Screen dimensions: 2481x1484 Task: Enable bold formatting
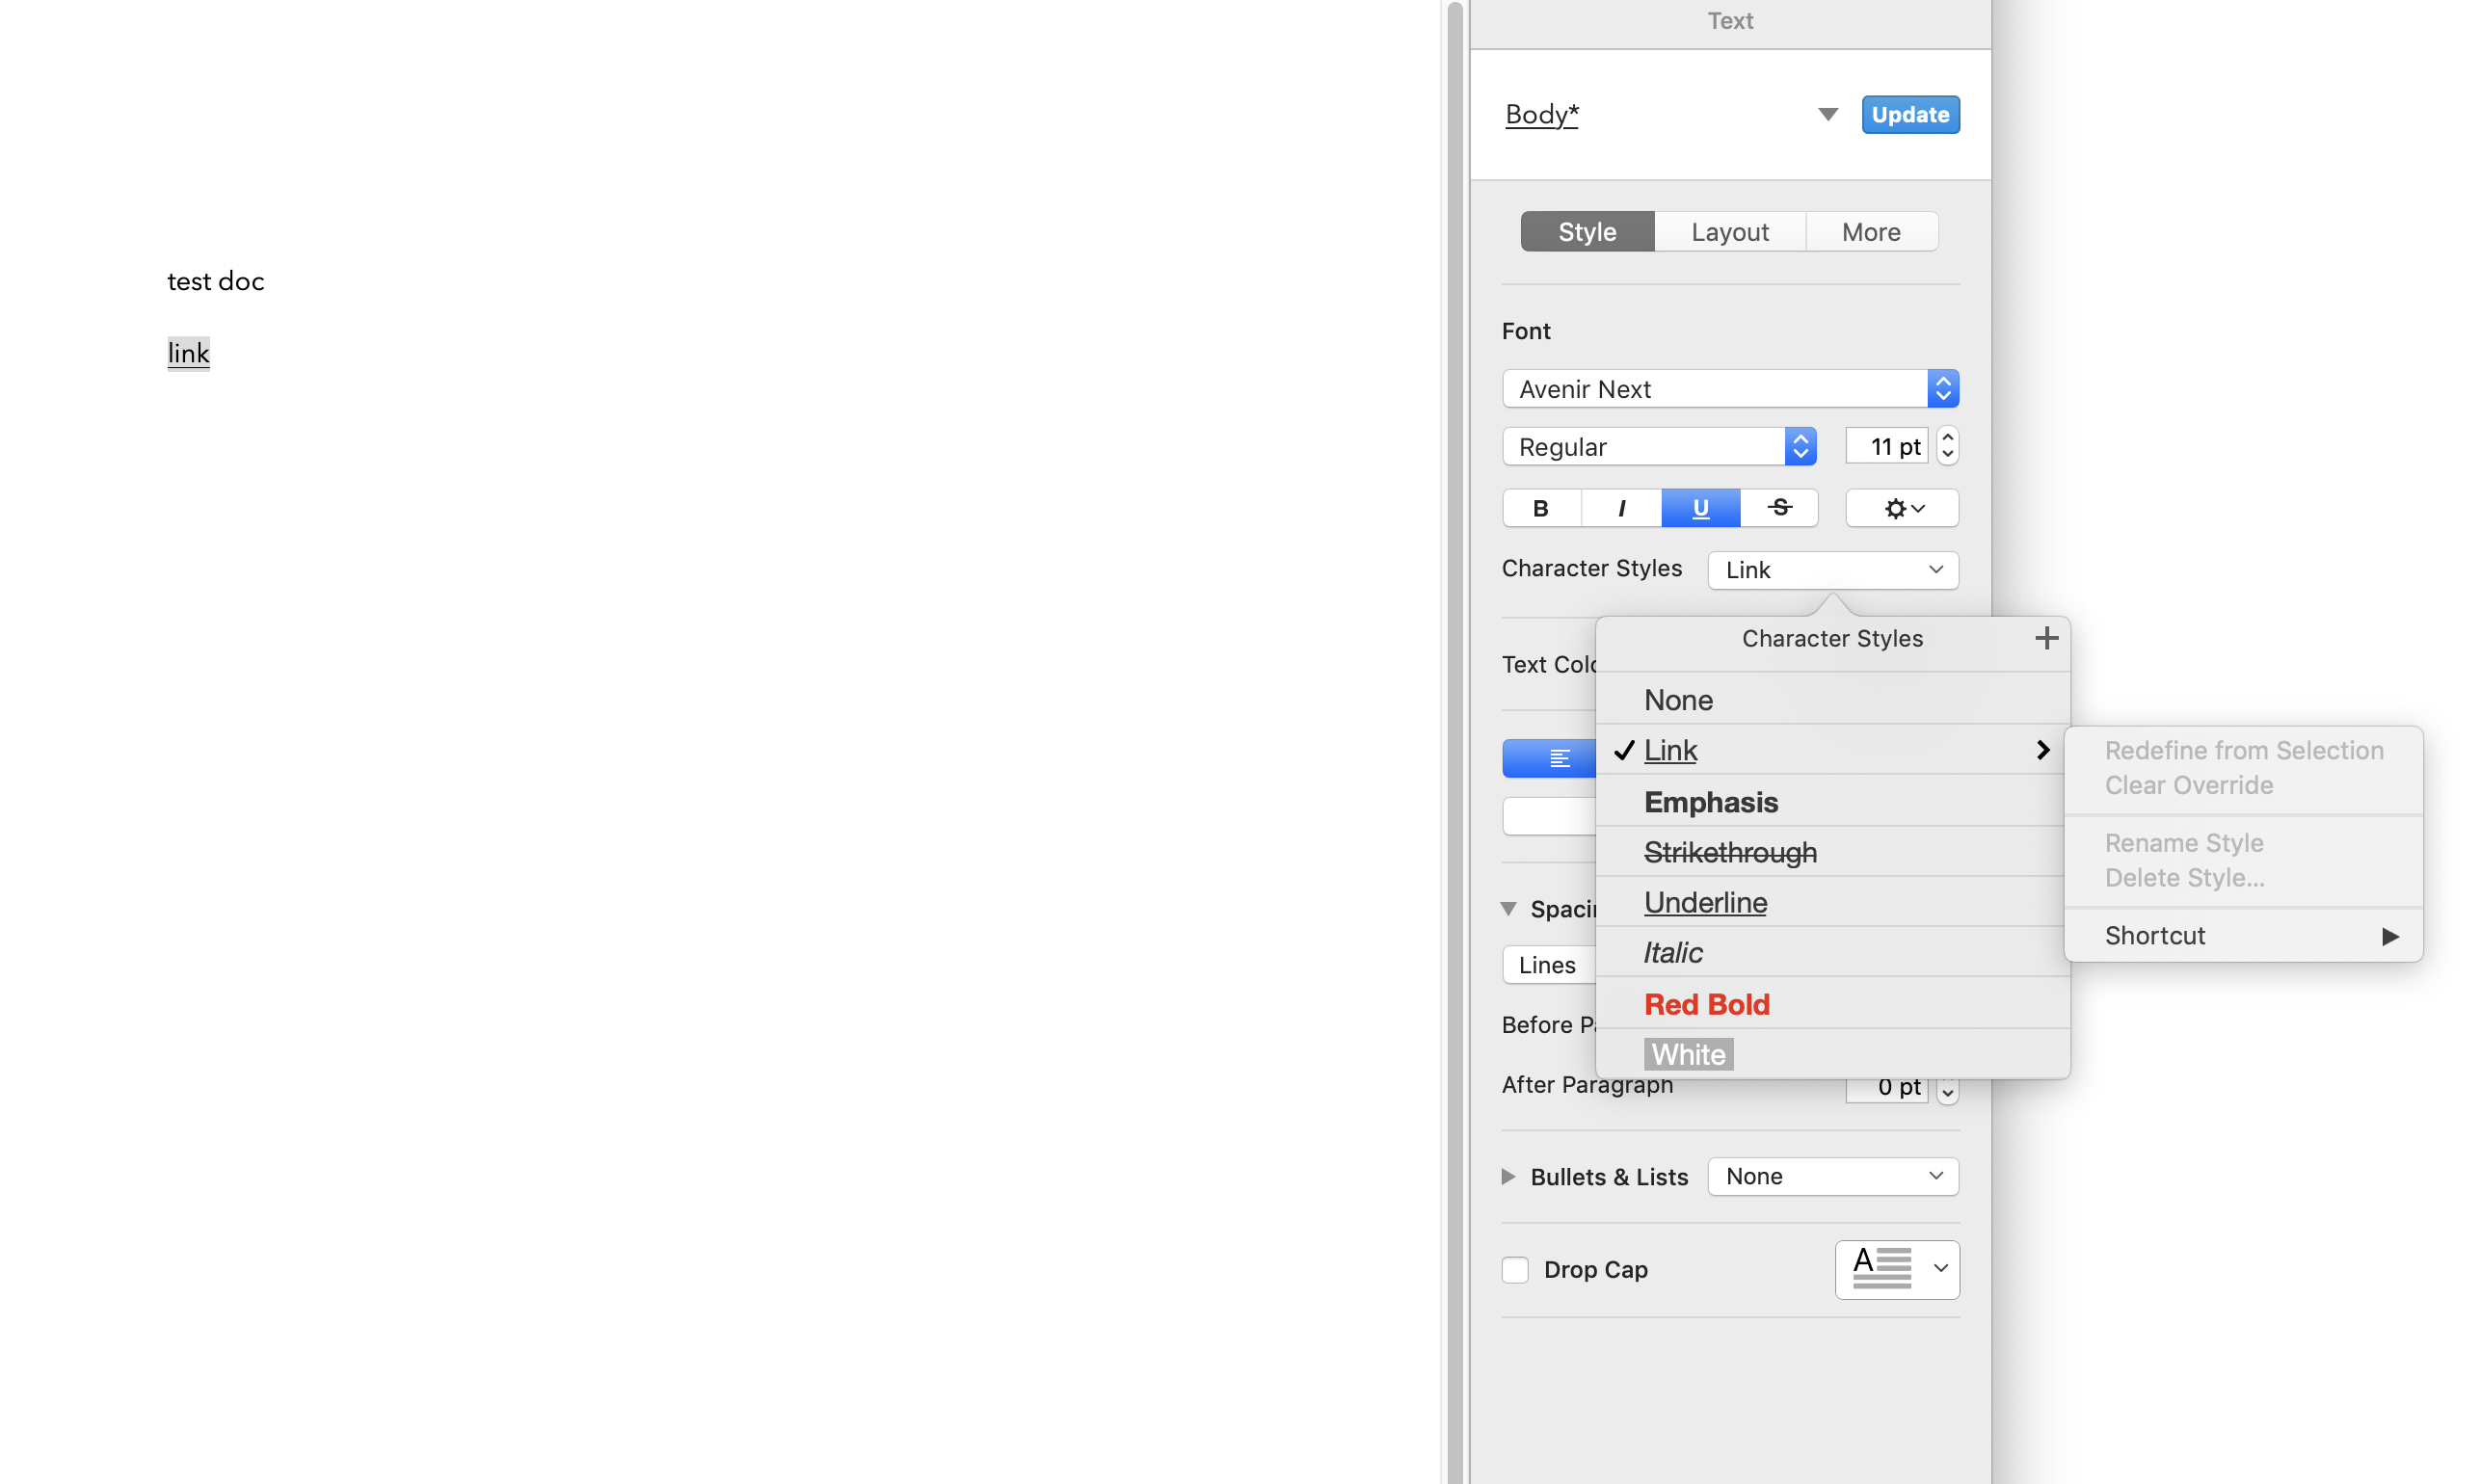1540,508
